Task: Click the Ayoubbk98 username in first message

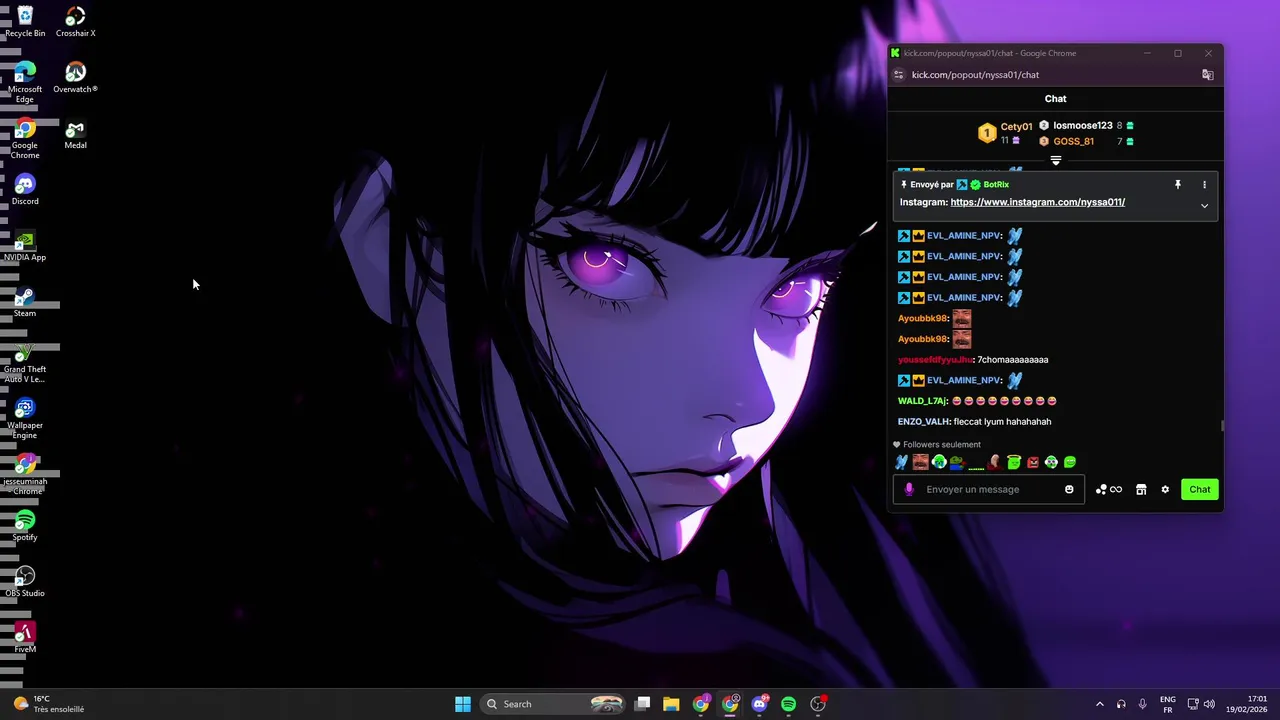Action: (x=922, y=318)
